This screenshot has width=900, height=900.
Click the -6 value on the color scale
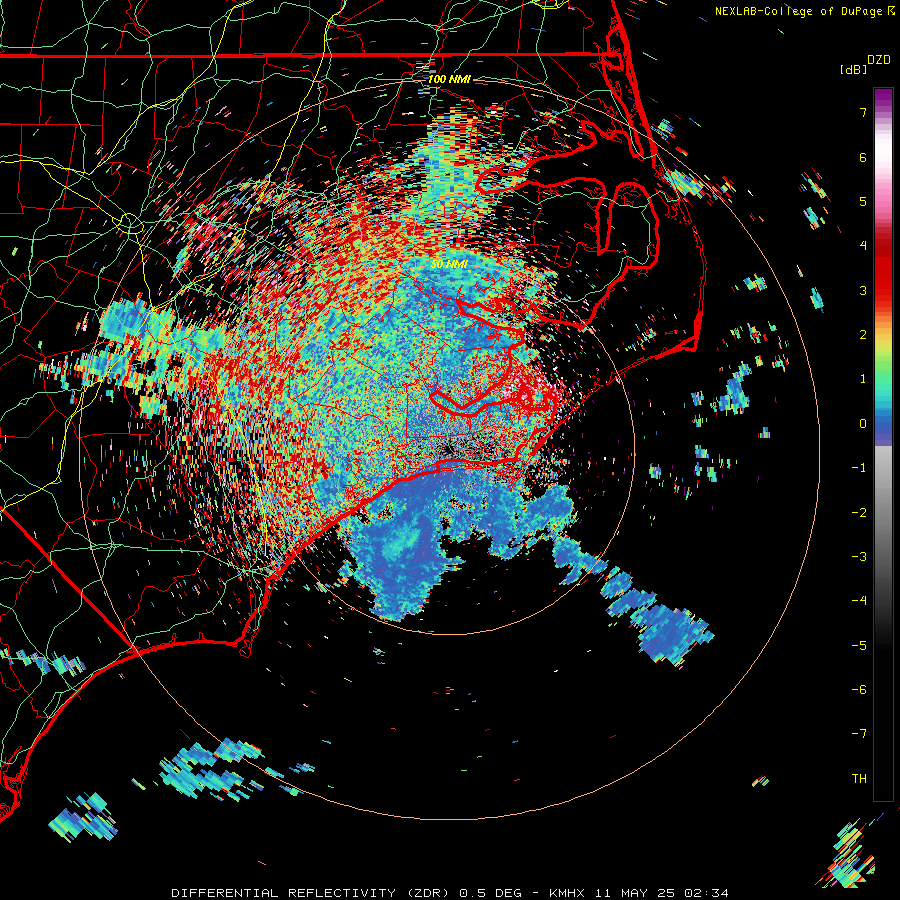click(859, 689)
